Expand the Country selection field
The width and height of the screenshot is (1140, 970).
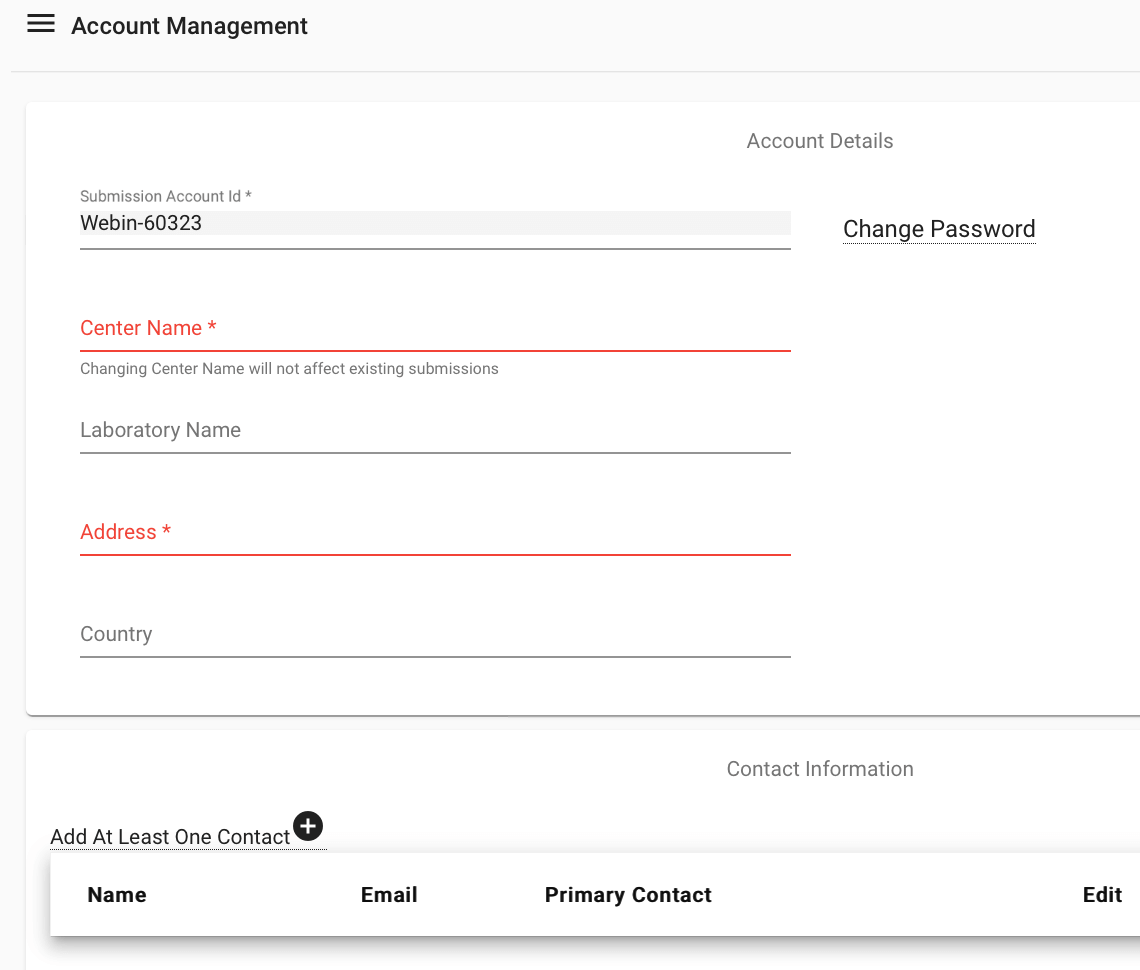(x=435, y=635)
